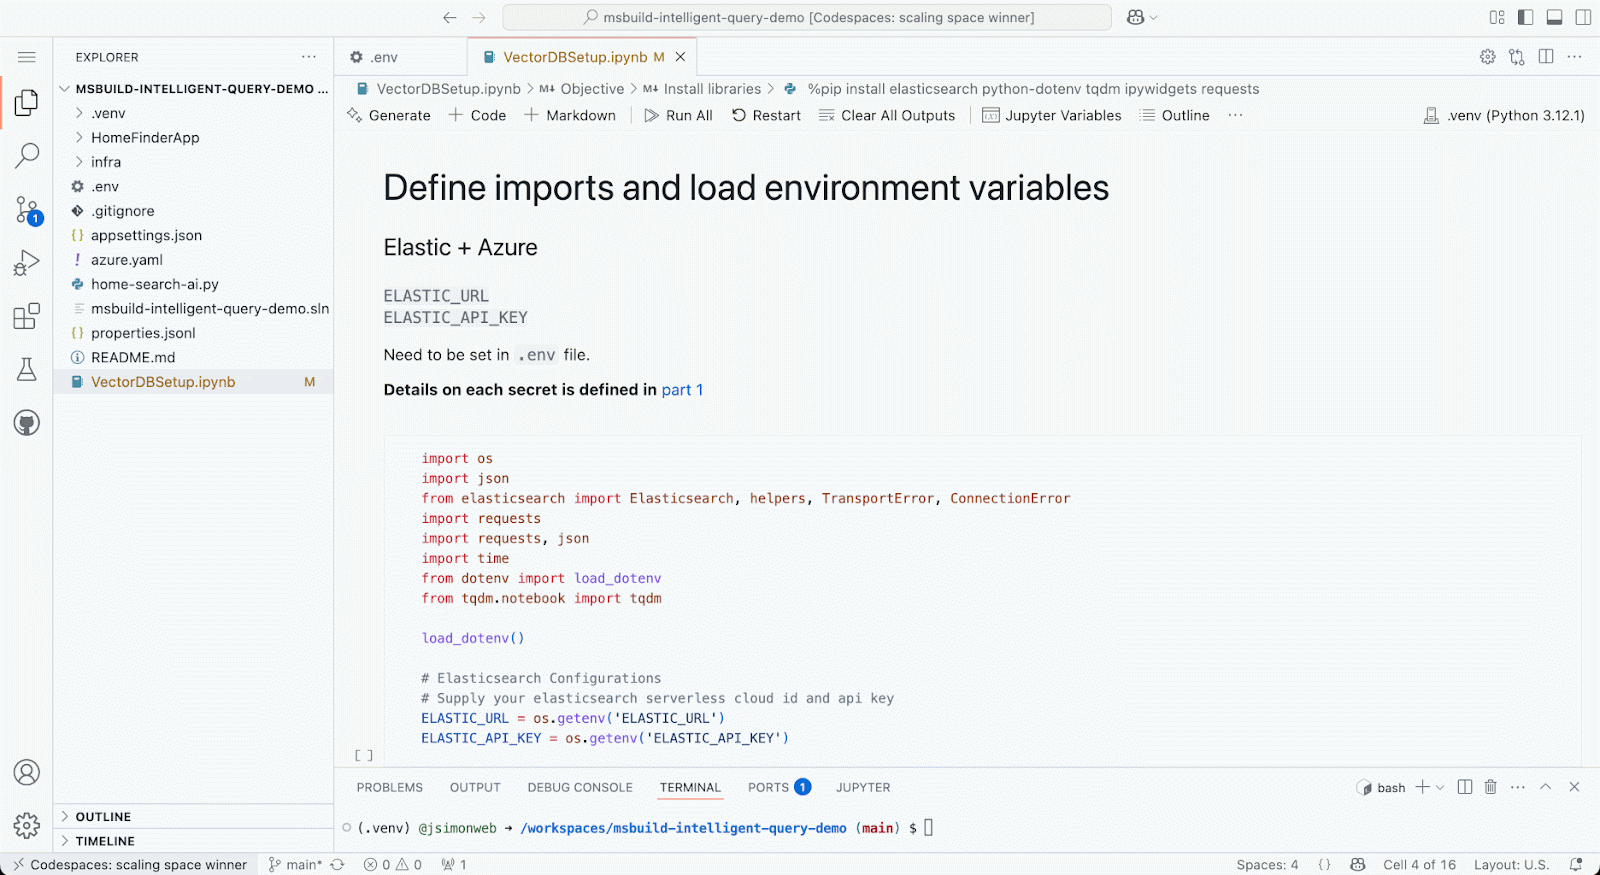This screenshot has width=1600, height=875.
Task: Toggle the secondary sidebar layout button
Action: (x=1583, y=17)
